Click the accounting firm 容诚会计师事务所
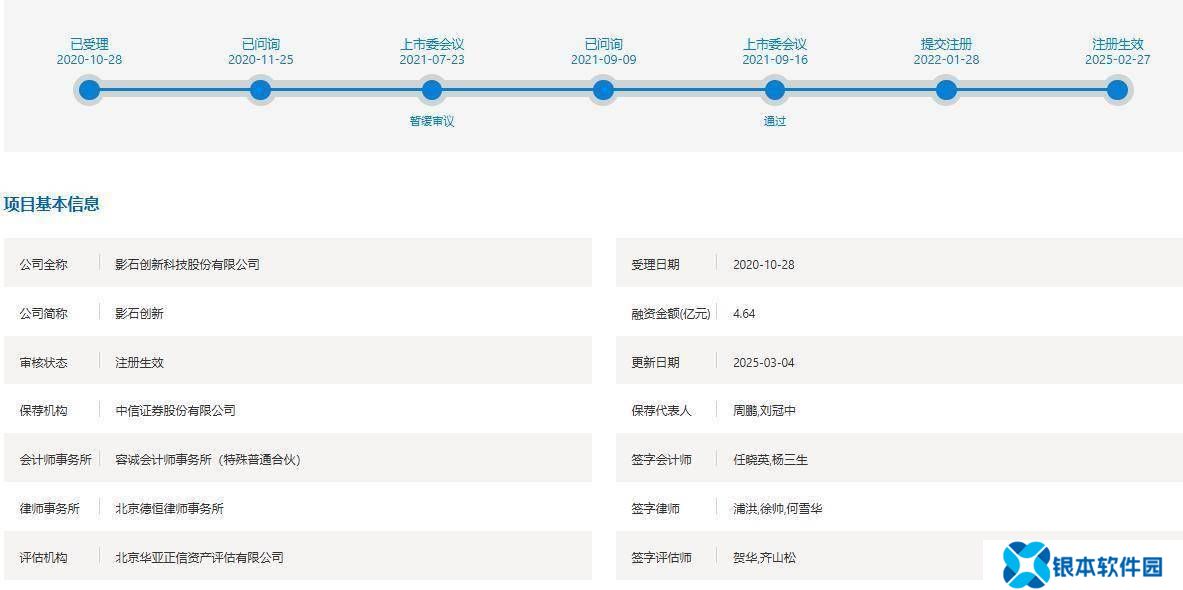Viewport: 1183px width, 590px height. [x=207, y=459]
